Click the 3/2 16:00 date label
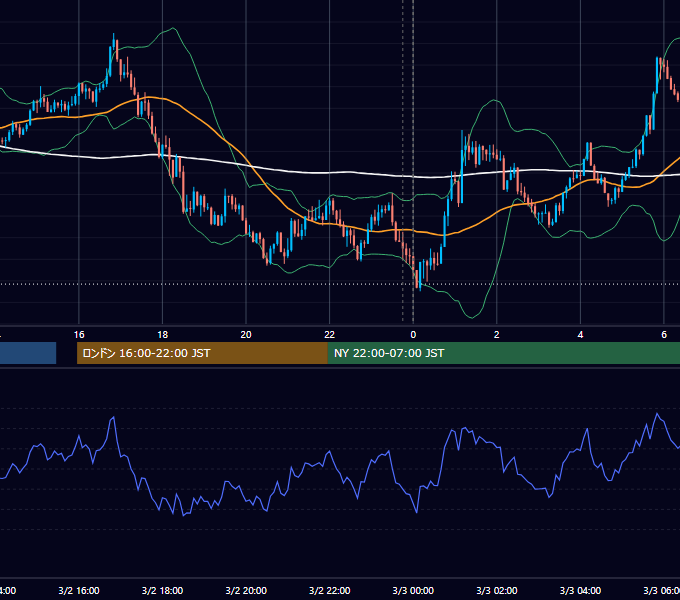 click(79, 590)
